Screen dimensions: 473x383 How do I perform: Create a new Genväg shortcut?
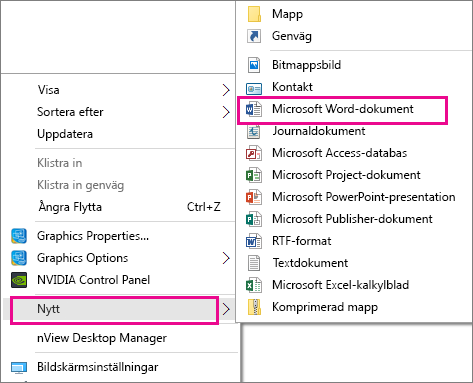pyautogui.click(x=354, y=36)
